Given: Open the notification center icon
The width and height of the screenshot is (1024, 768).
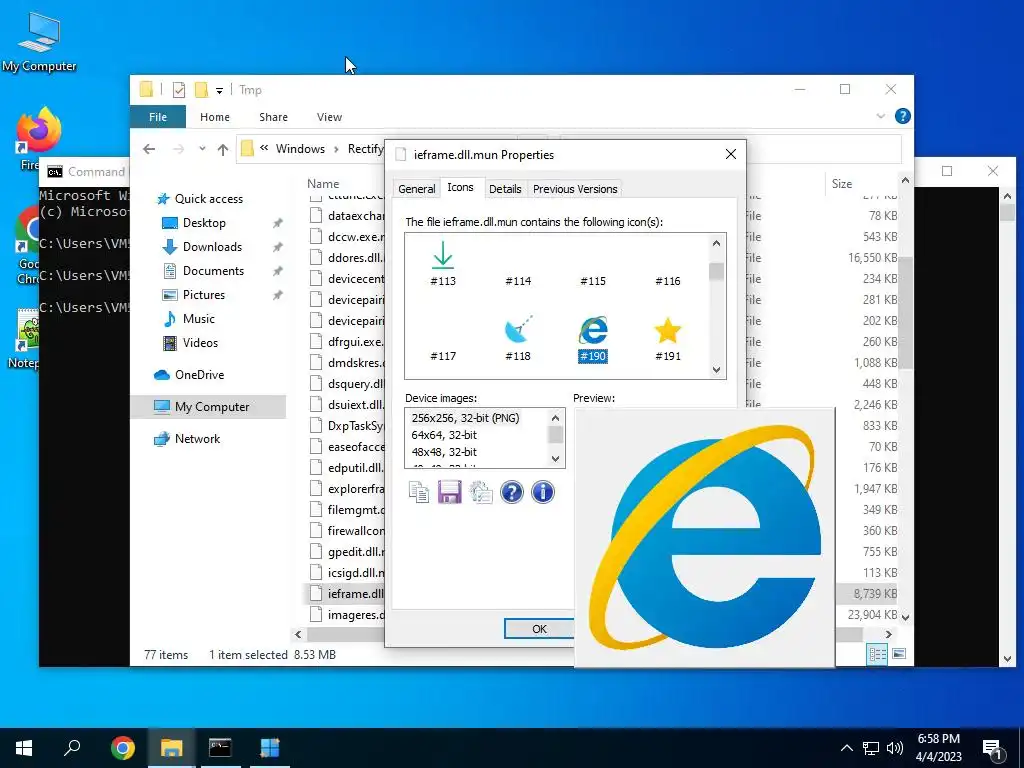Looking at the screenshot, I should (993, 748).
